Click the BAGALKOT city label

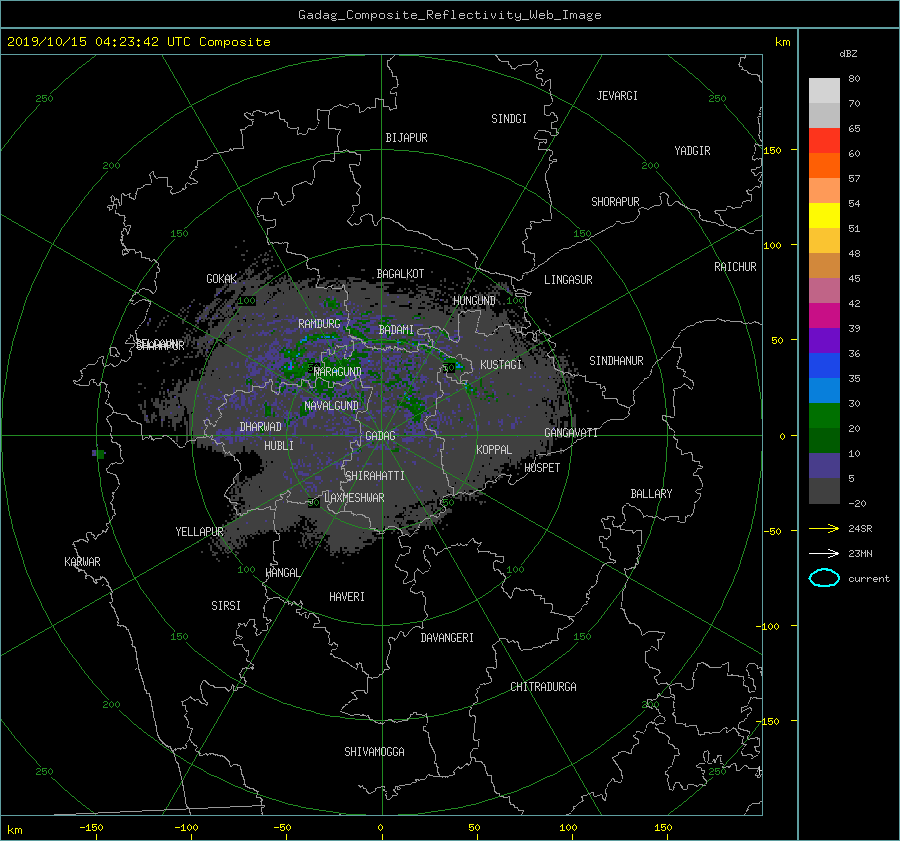(400, 274)
